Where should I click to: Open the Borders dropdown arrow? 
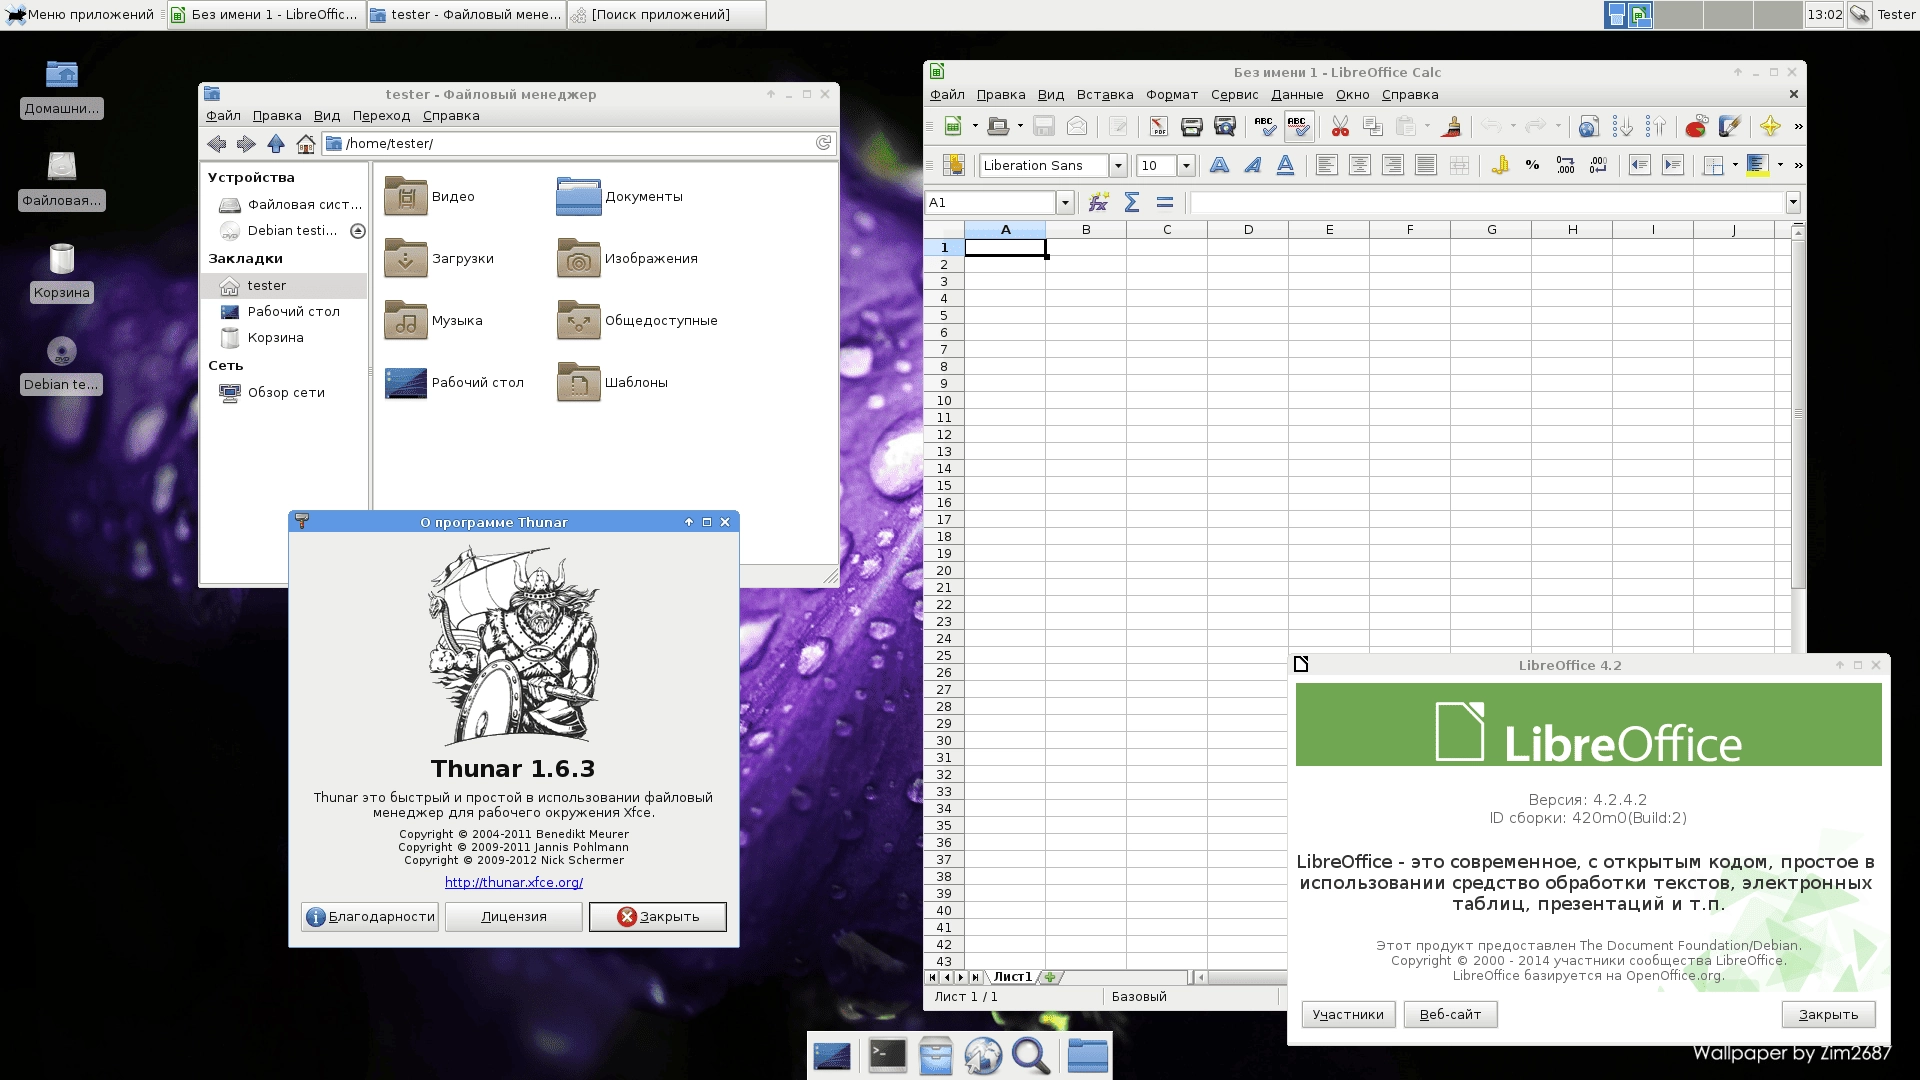[1735, 165]
